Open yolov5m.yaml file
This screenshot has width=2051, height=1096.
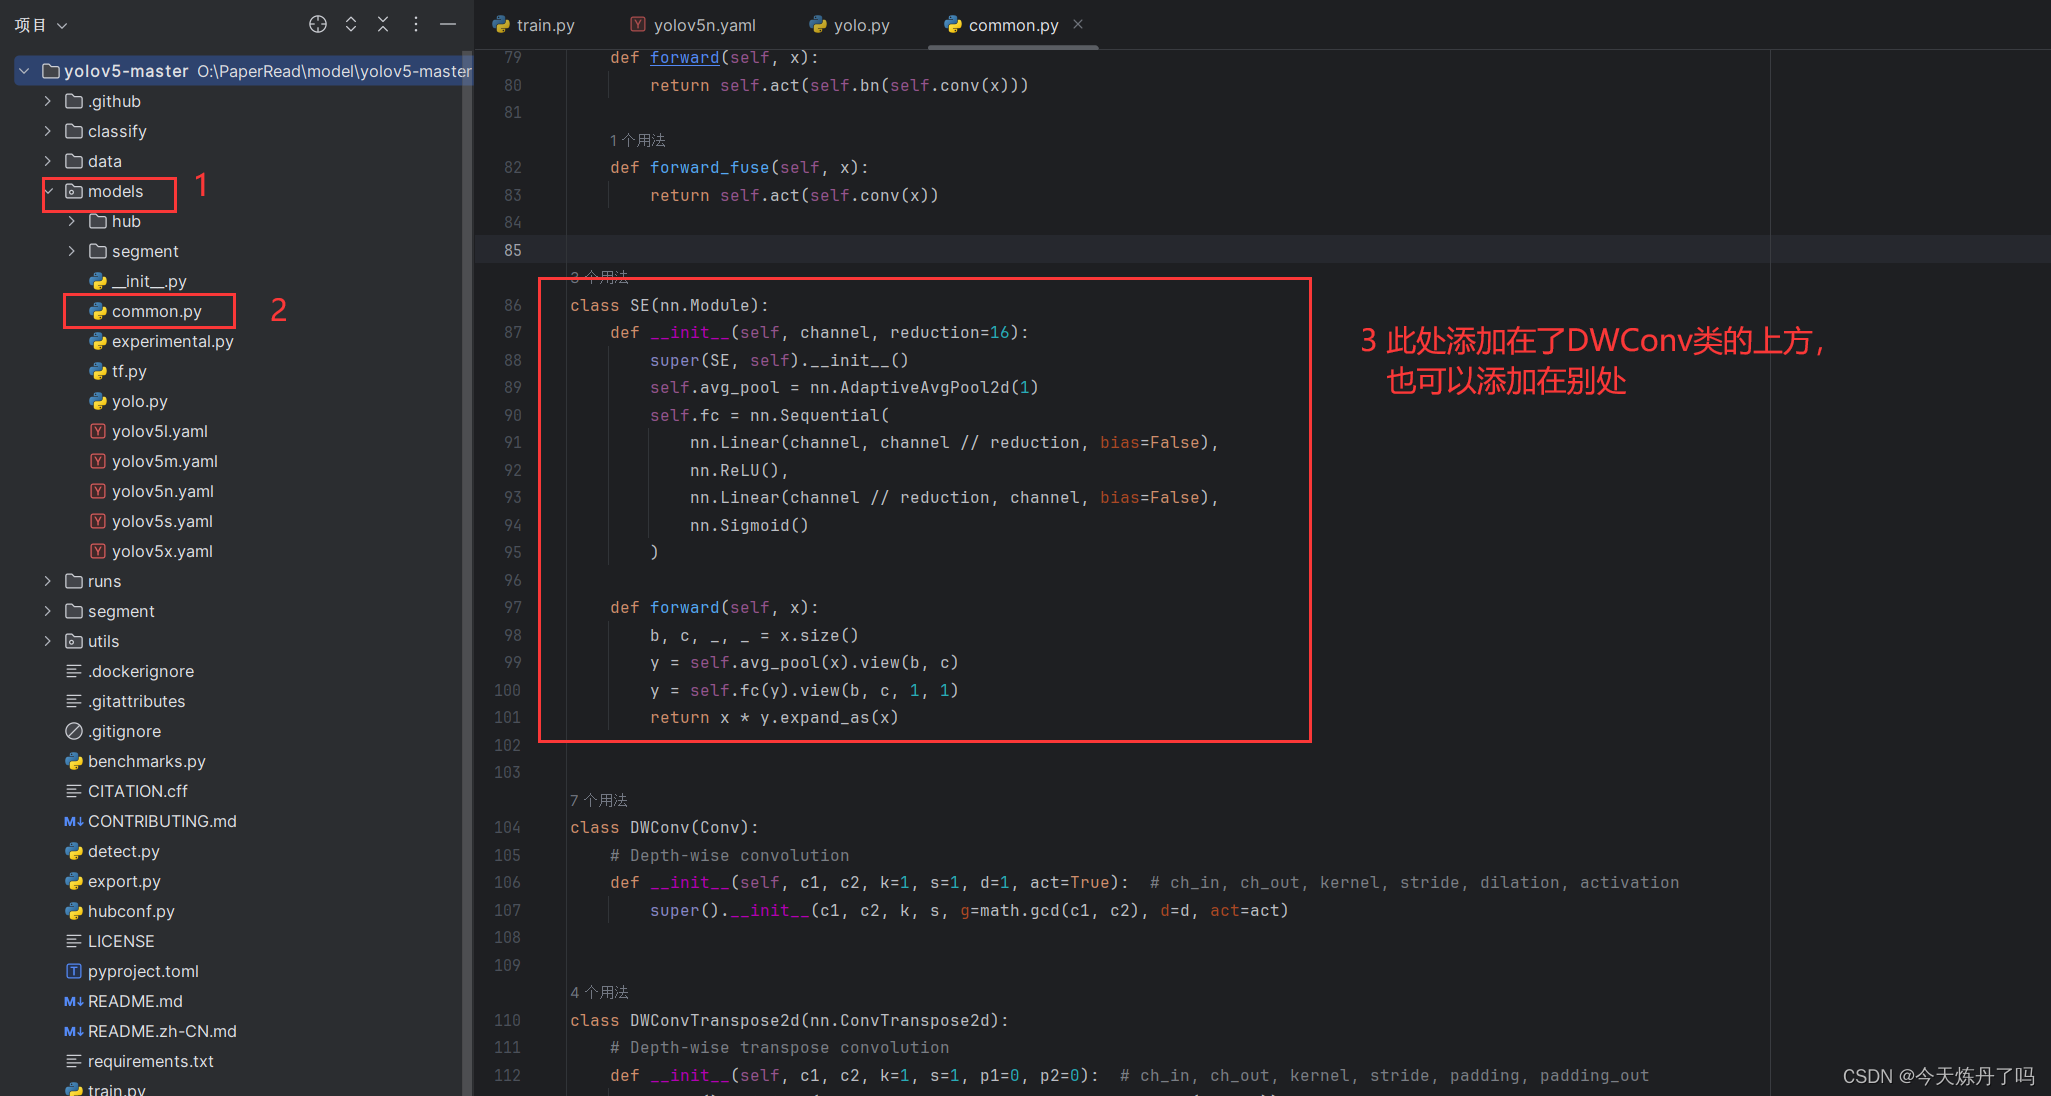[154, 461]
